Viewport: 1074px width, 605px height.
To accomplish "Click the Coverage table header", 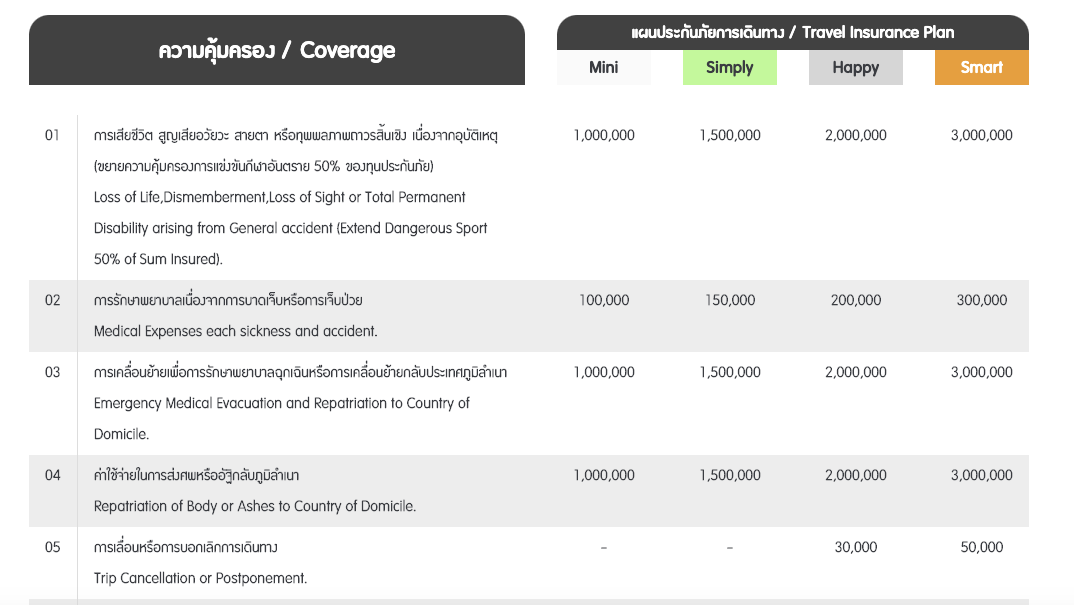I will point(277,50).
